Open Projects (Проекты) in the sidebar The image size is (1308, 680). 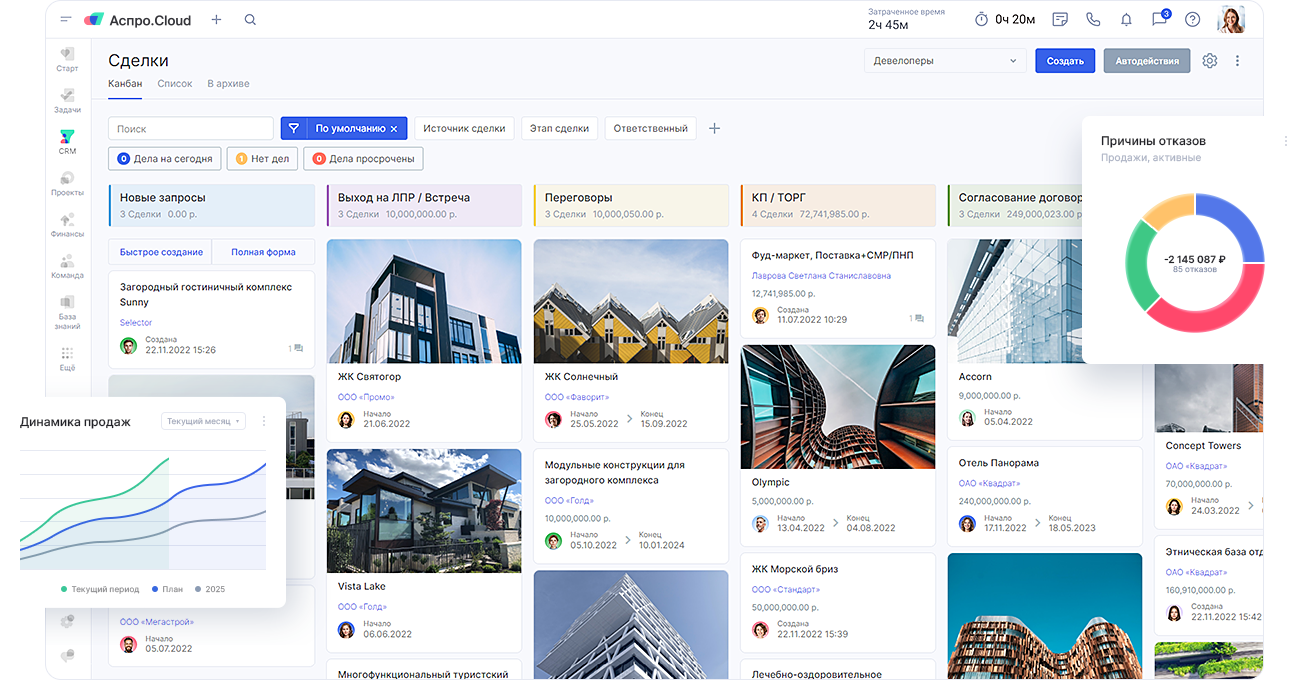(67, 183)
